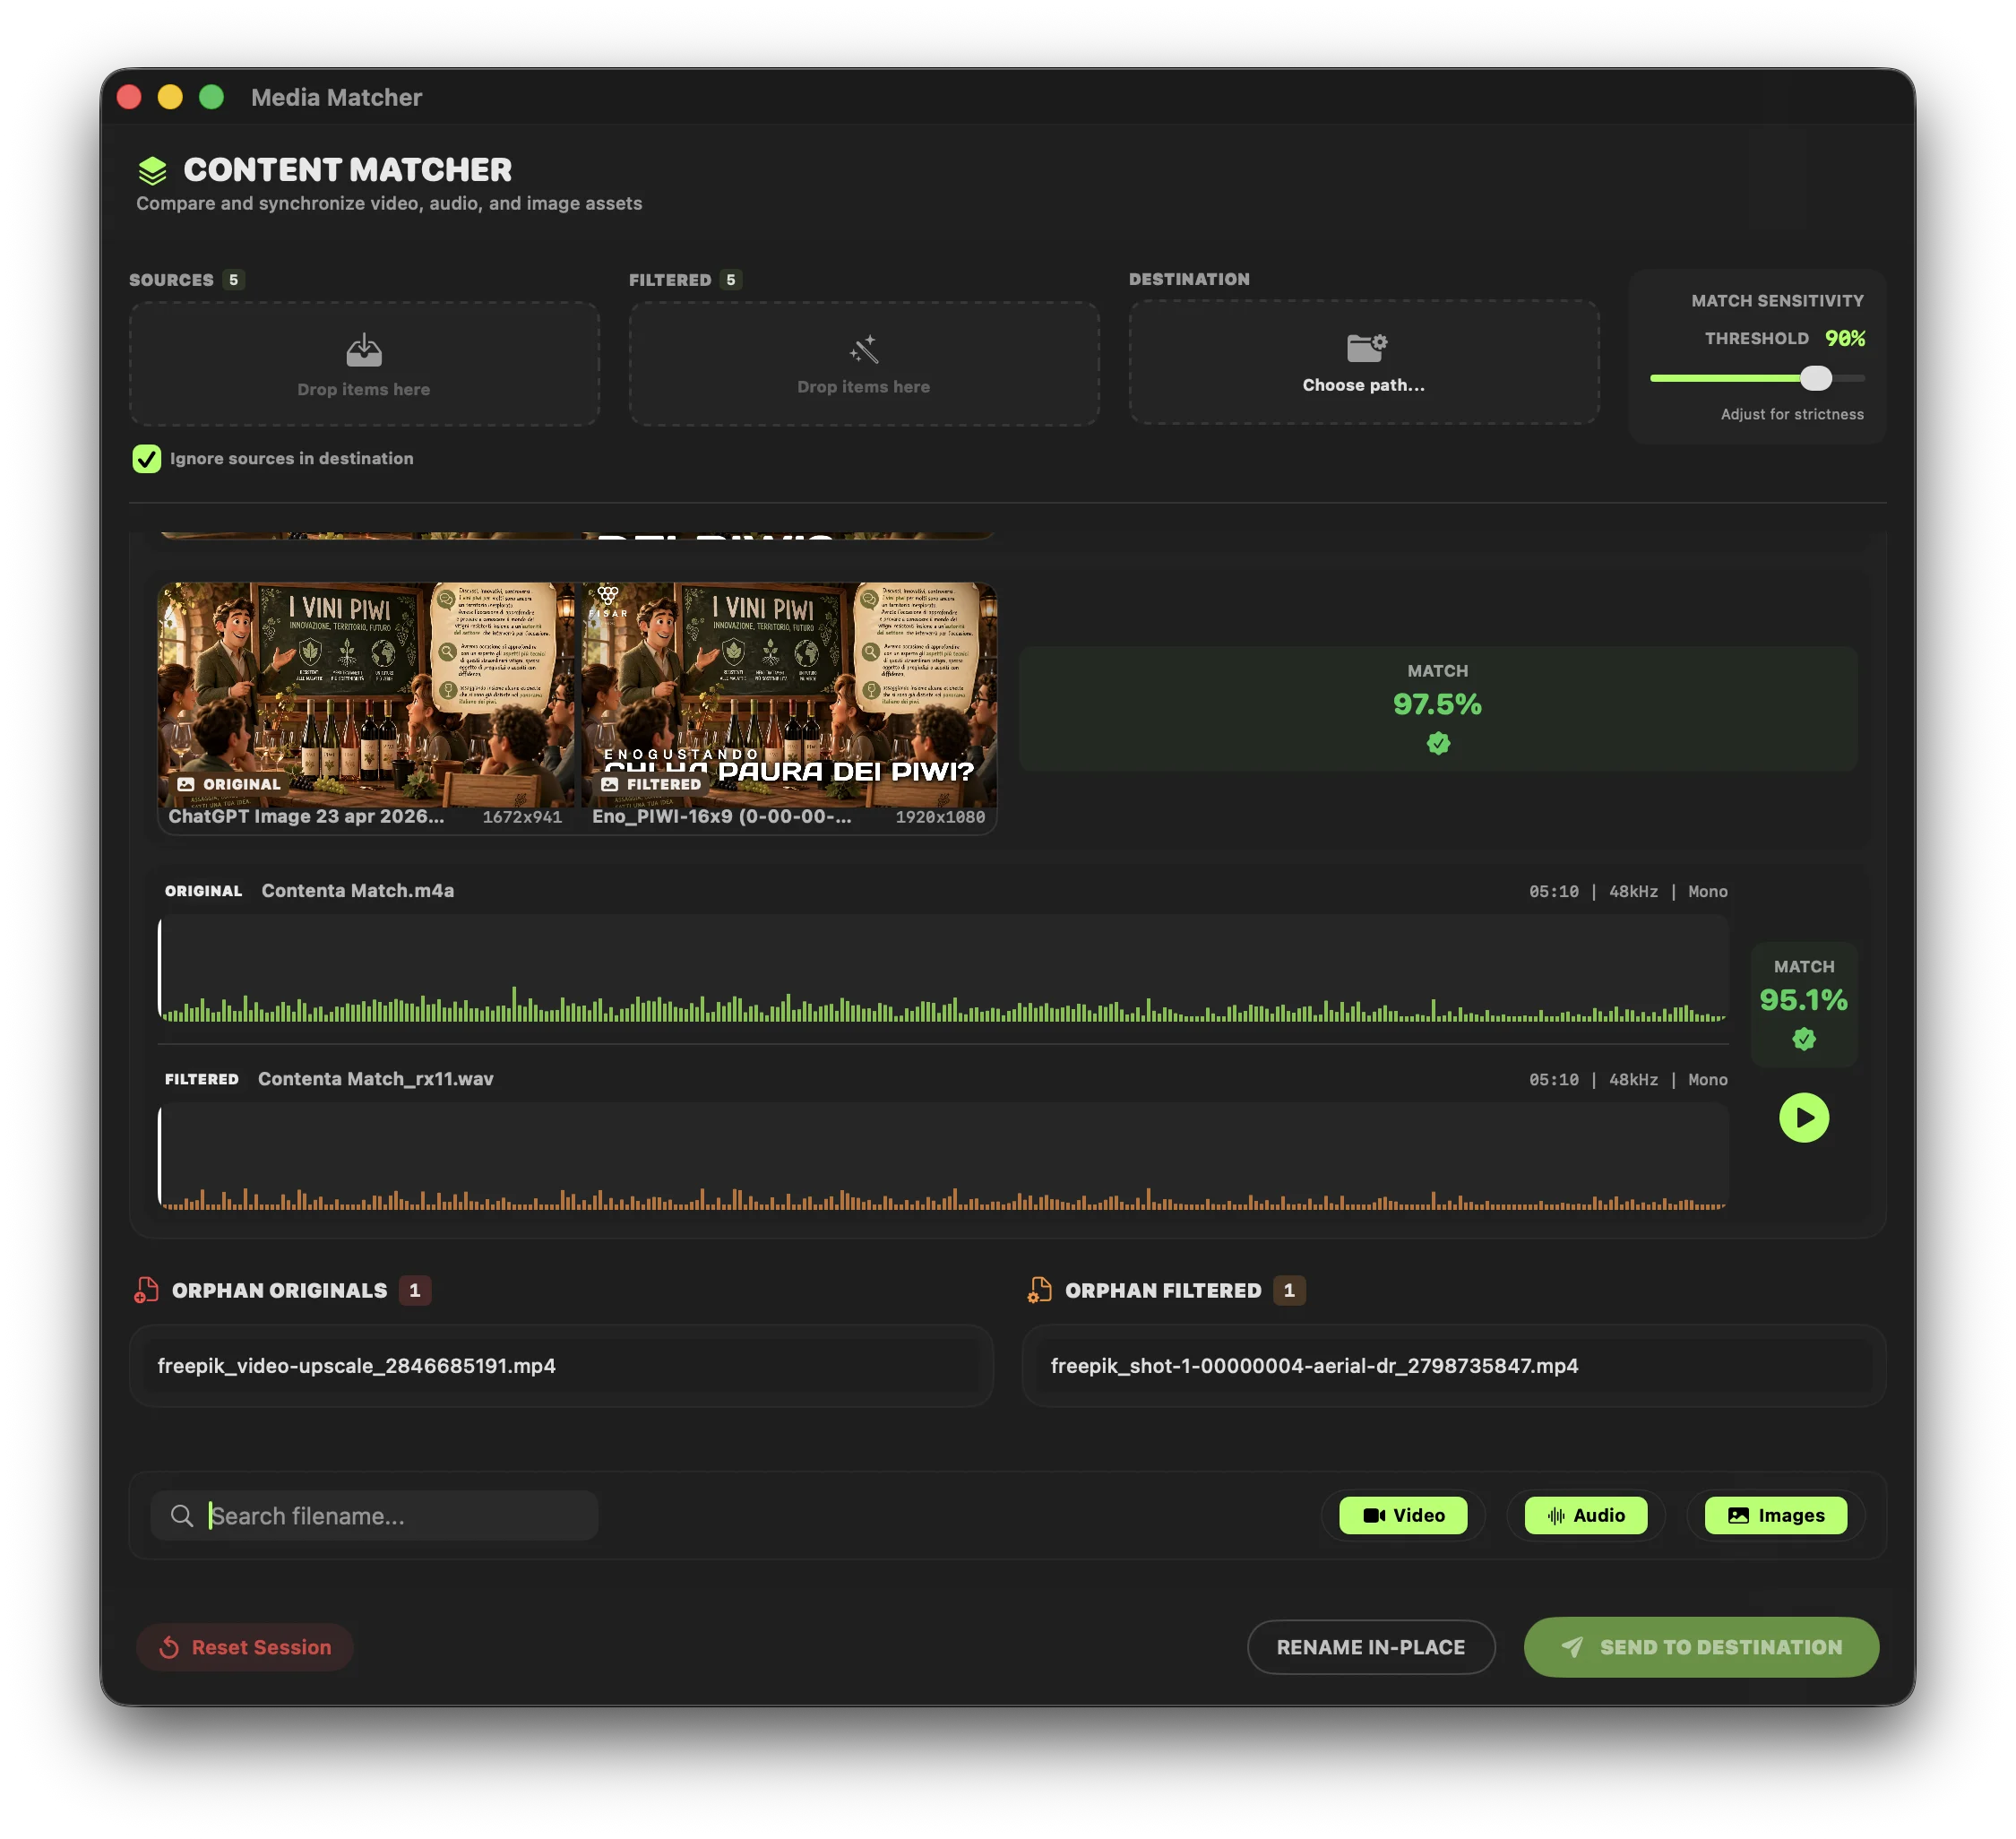This screenshot has width=2016, height=1839.
Task: Click the paper plane icon in Send button
Action: coord(1572,1647)
